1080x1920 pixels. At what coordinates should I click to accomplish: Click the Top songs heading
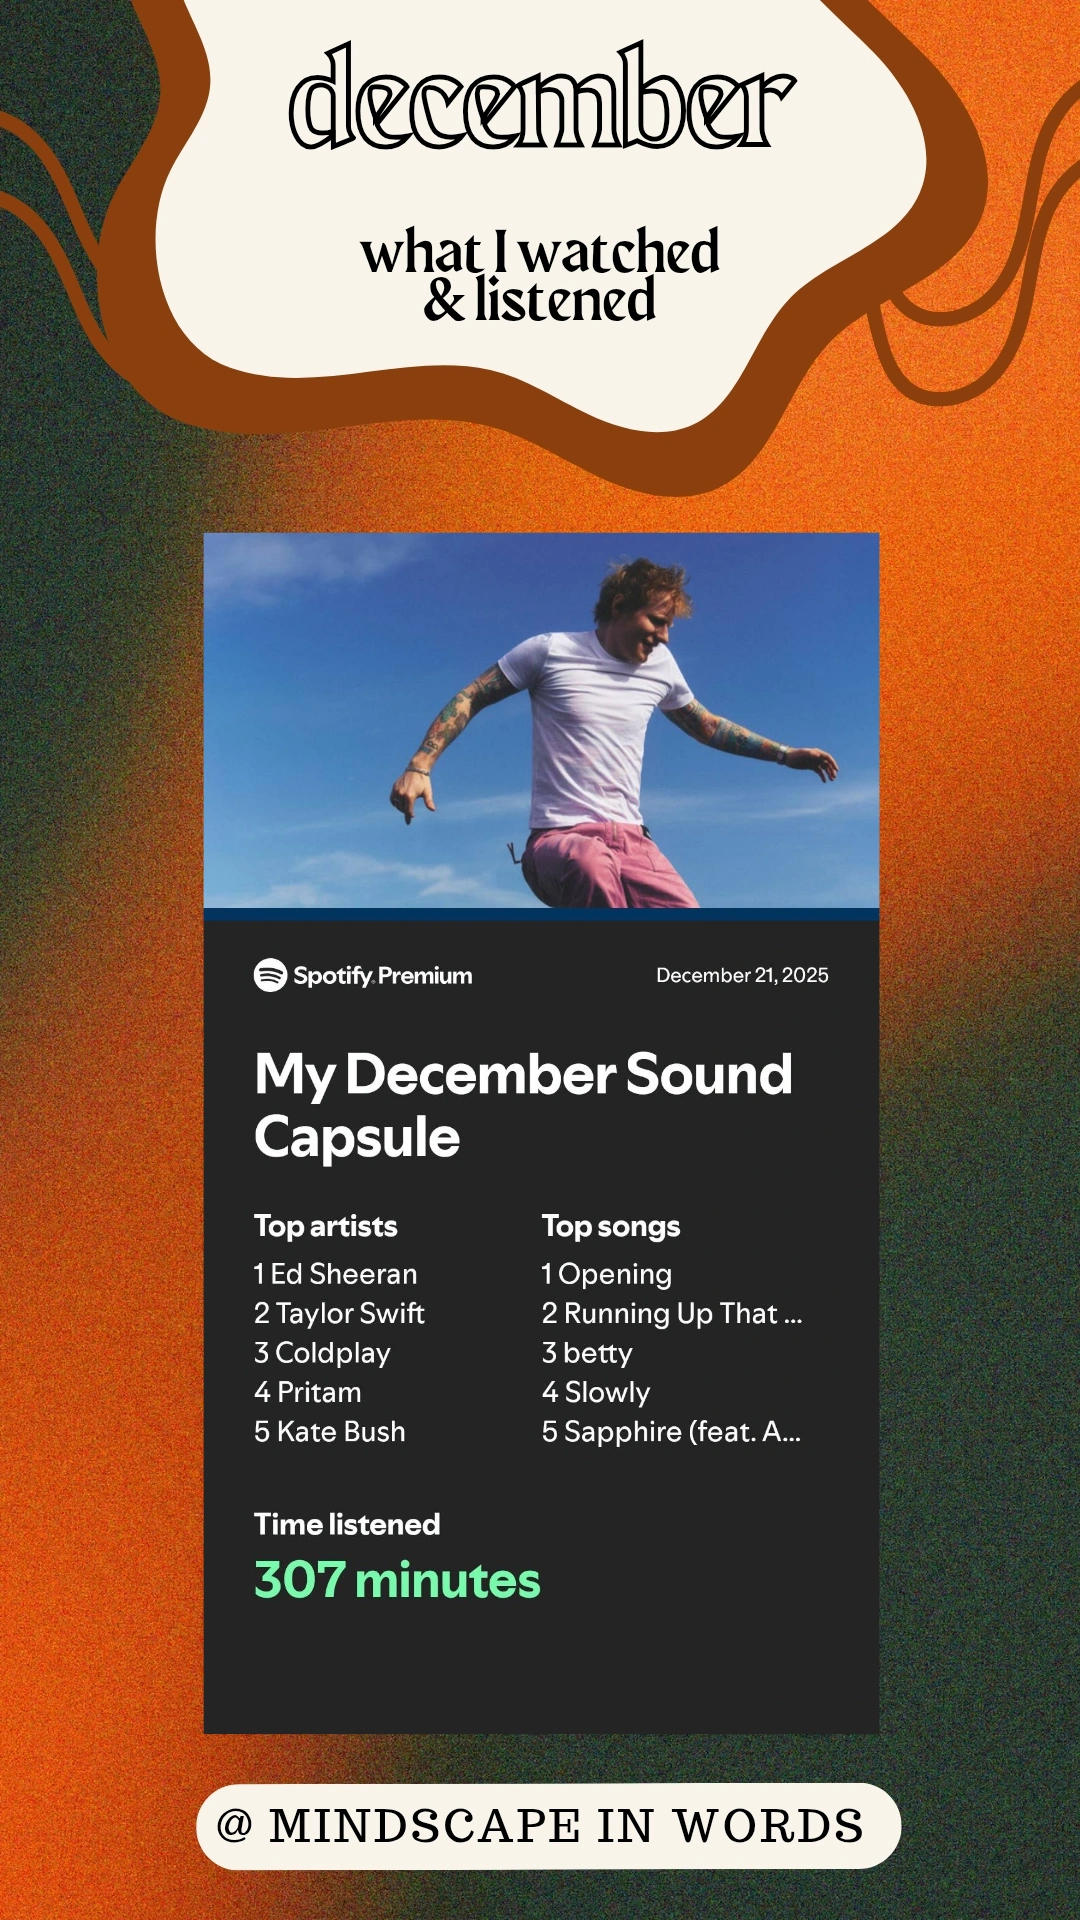coord(611,1226)
